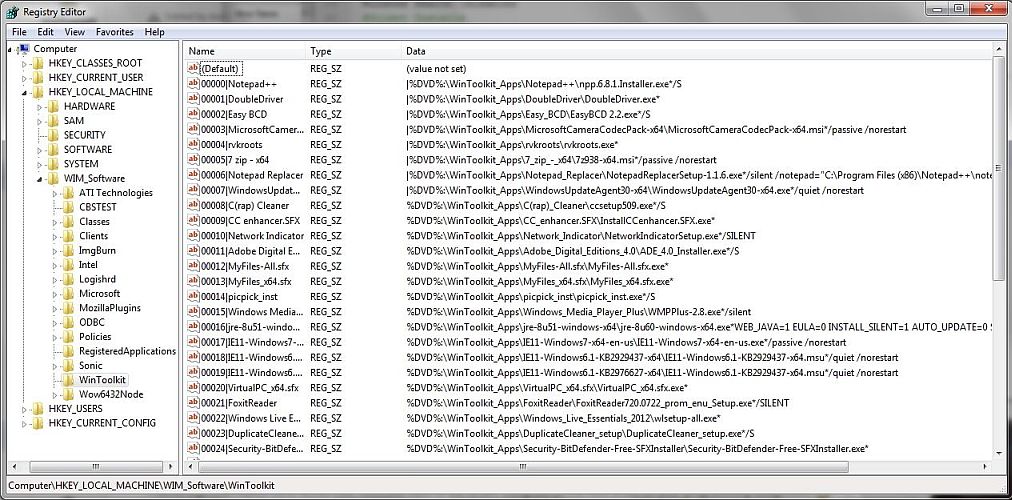
Task: Expand HKEY_CLASSES_ROOT node arrow
Action: click(x=25, y=64)
